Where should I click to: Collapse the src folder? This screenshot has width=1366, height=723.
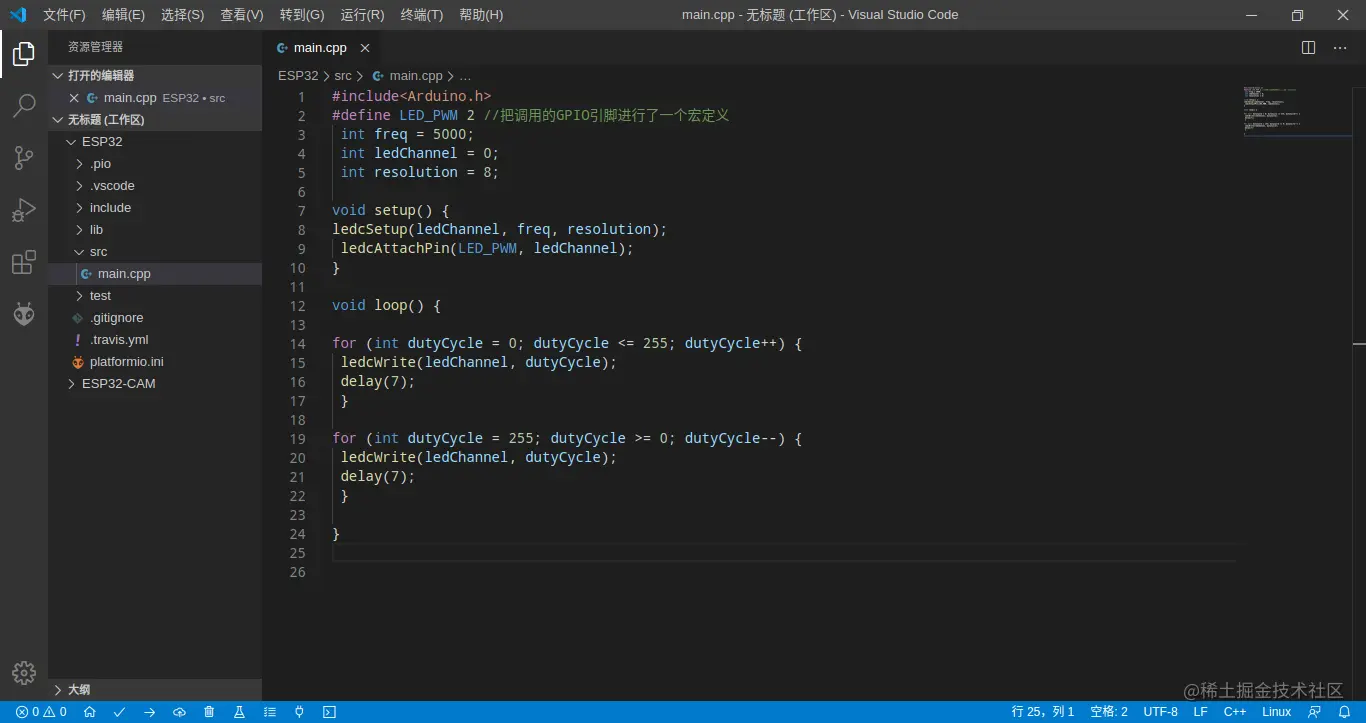point(80,252)
